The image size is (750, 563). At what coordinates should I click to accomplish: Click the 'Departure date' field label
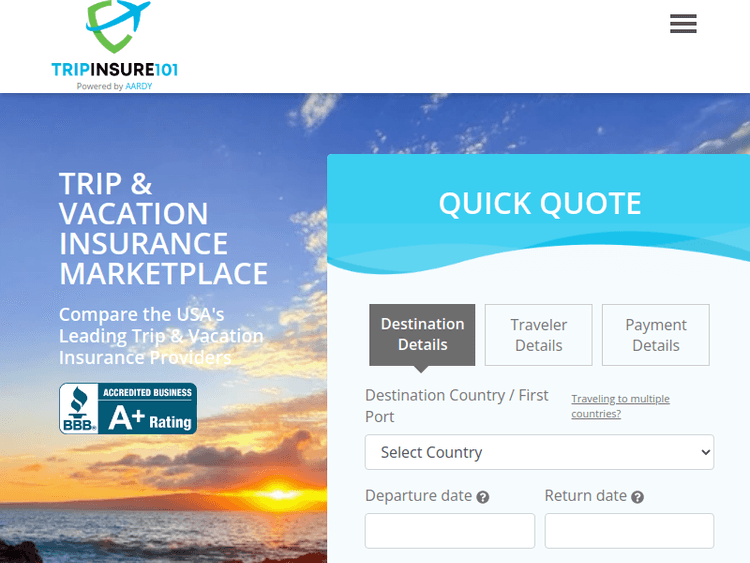418,496
